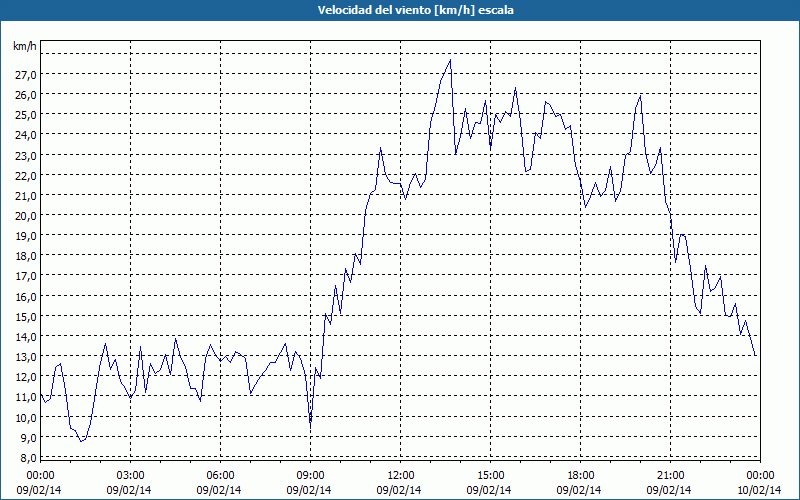
Task: Click the 21:00 time label
Action: (x=670, y=476)
